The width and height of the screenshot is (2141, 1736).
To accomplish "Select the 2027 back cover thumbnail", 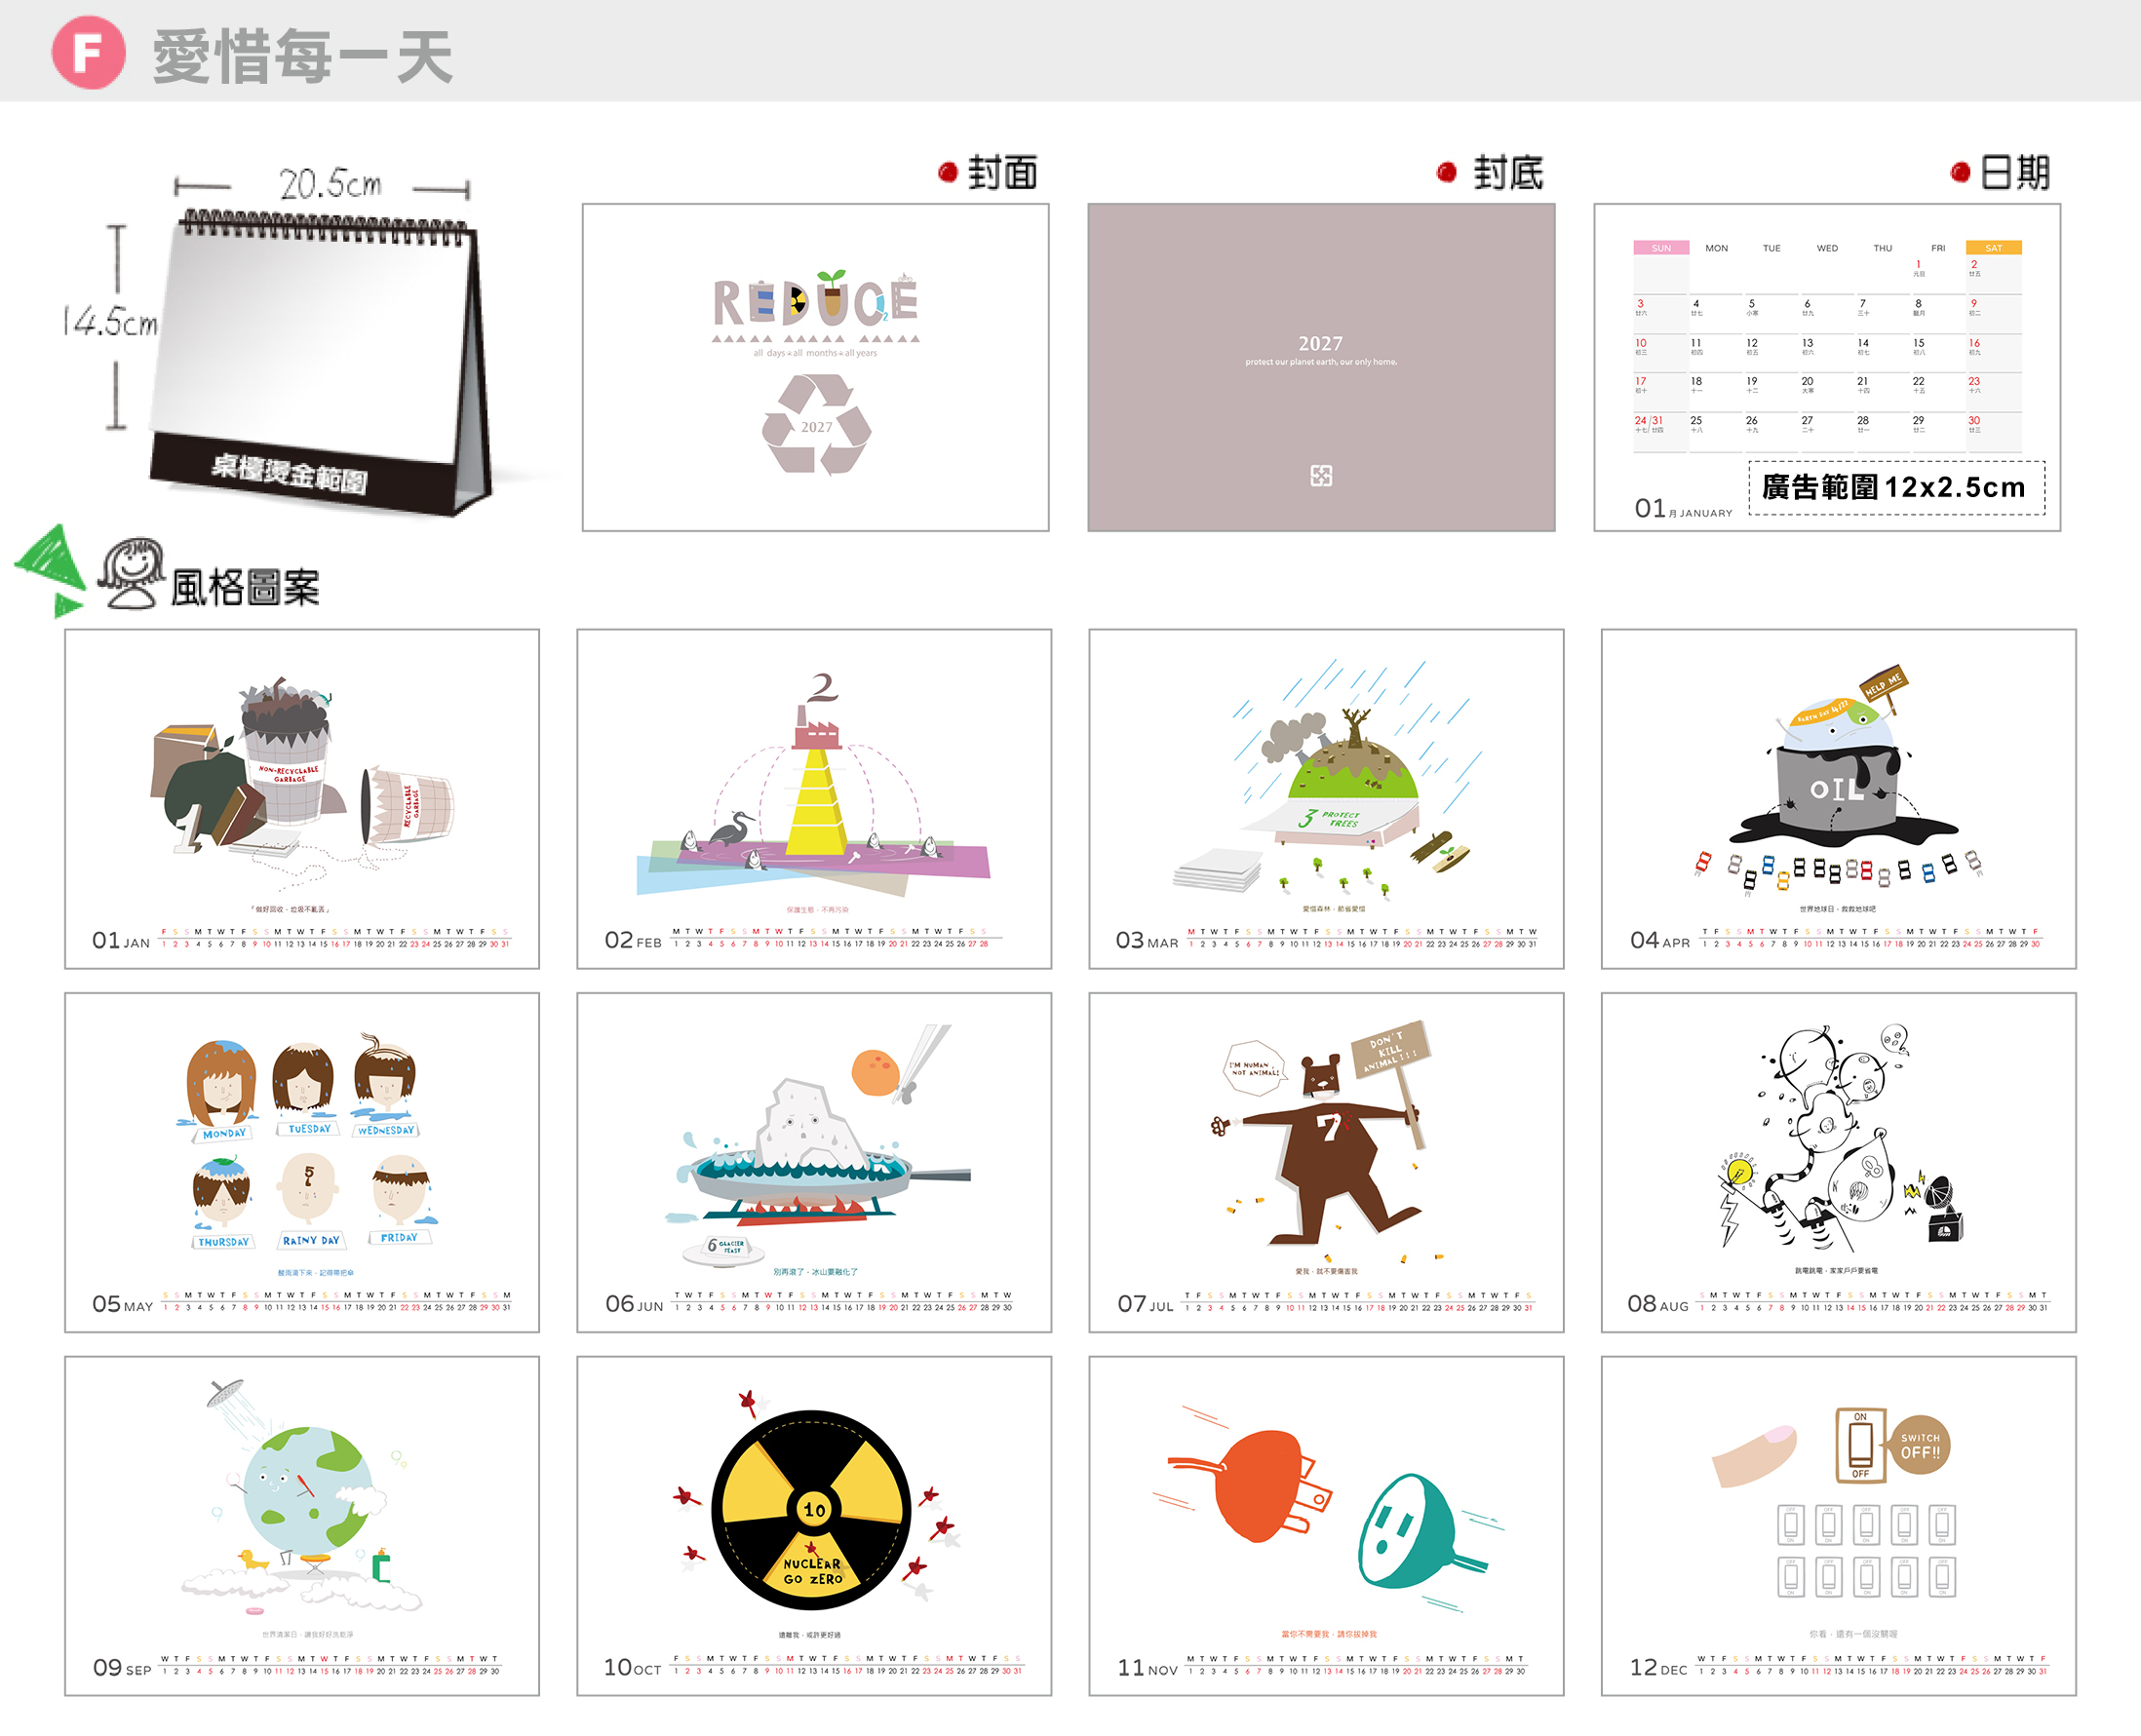I will coord(1321,367).
